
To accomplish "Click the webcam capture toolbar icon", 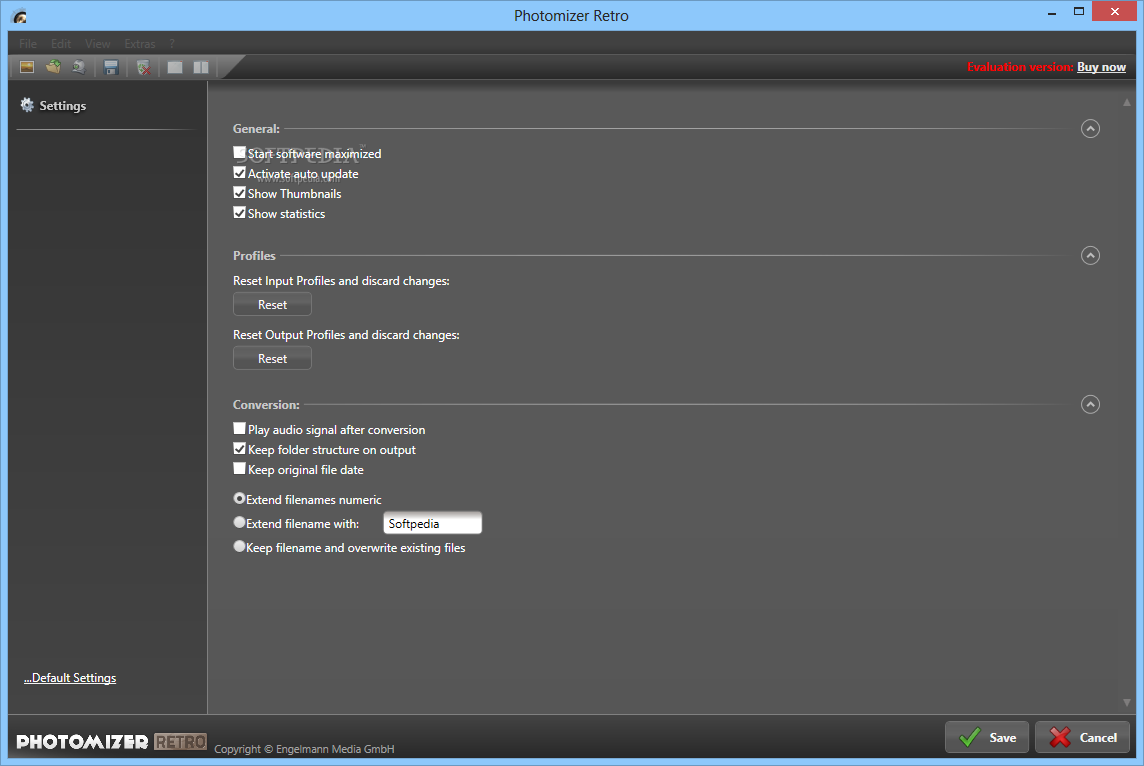I will [x=79, y=67].
